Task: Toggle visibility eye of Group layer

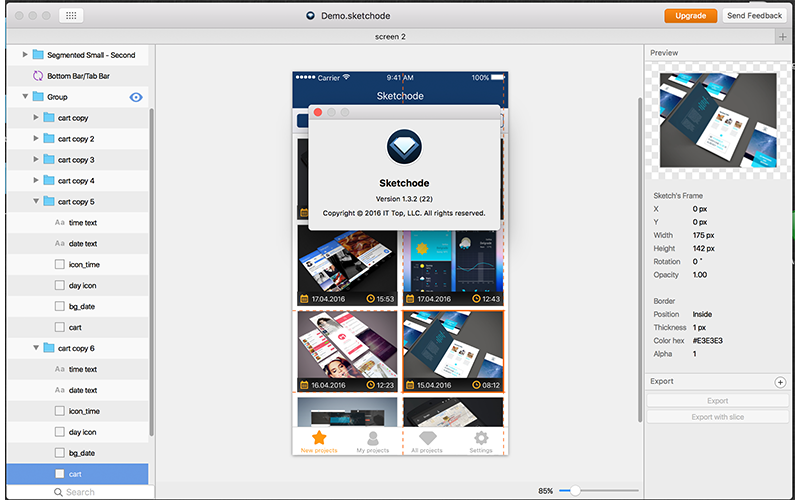Action: pyautogui.click(x=136, y=97)
